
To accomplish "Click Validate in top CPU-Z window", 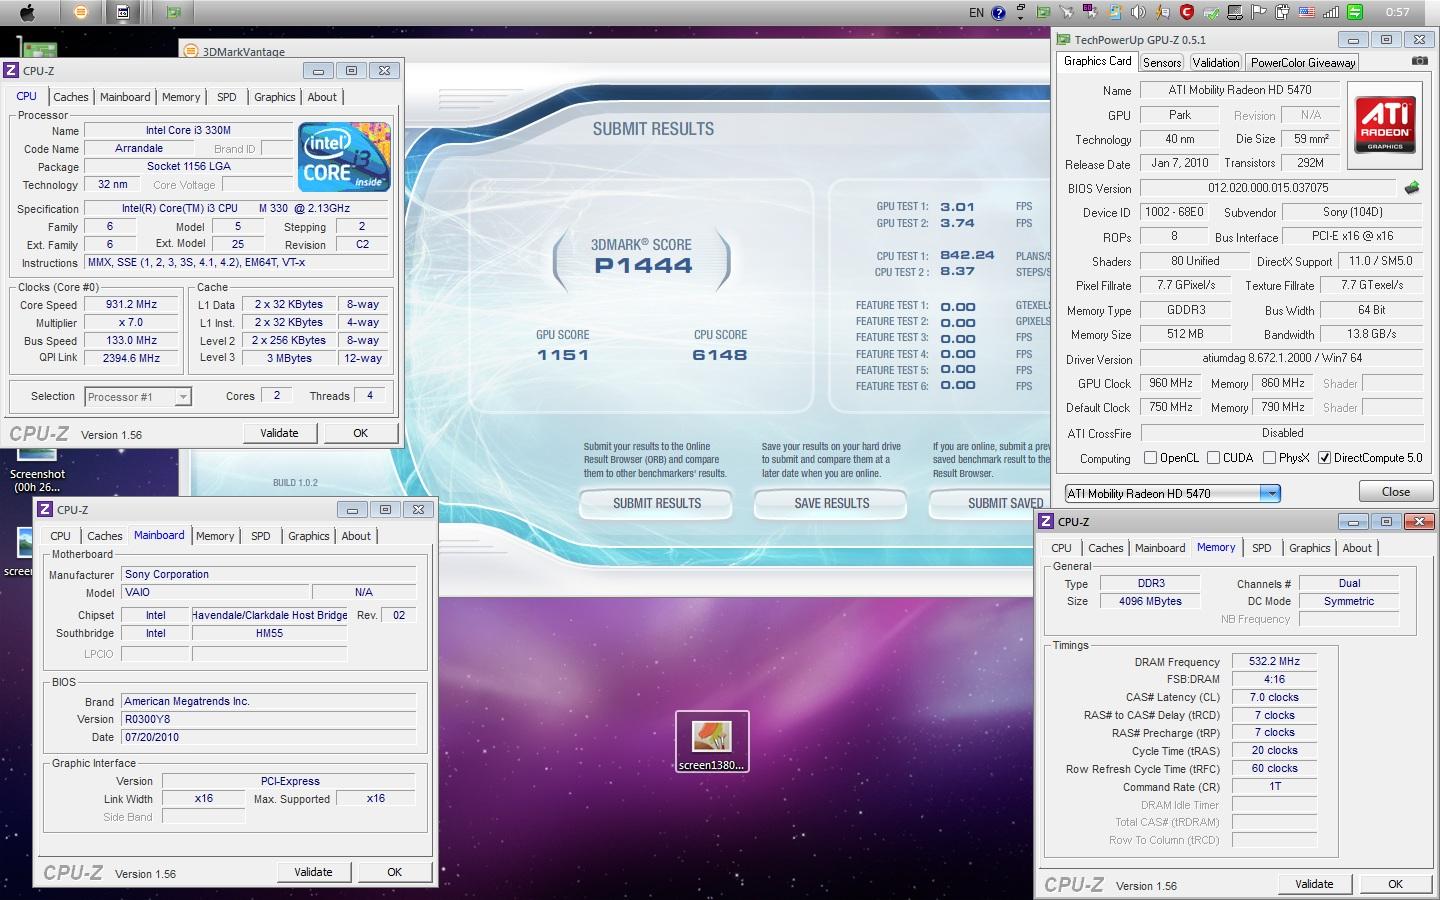I will [x=280, y=433].
